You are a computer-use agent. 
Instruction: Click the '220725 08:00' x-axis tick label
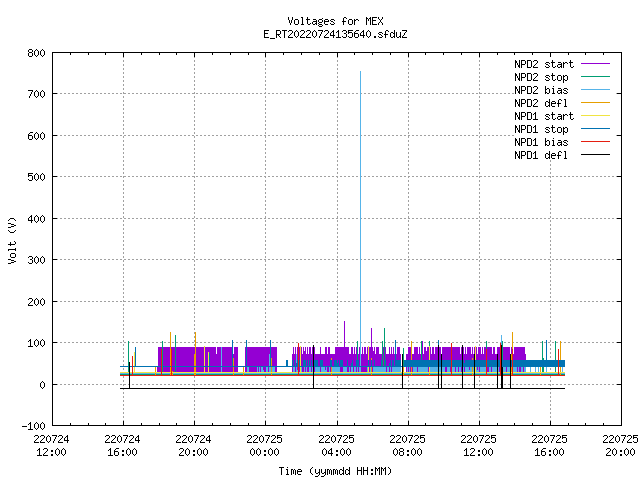407,446
